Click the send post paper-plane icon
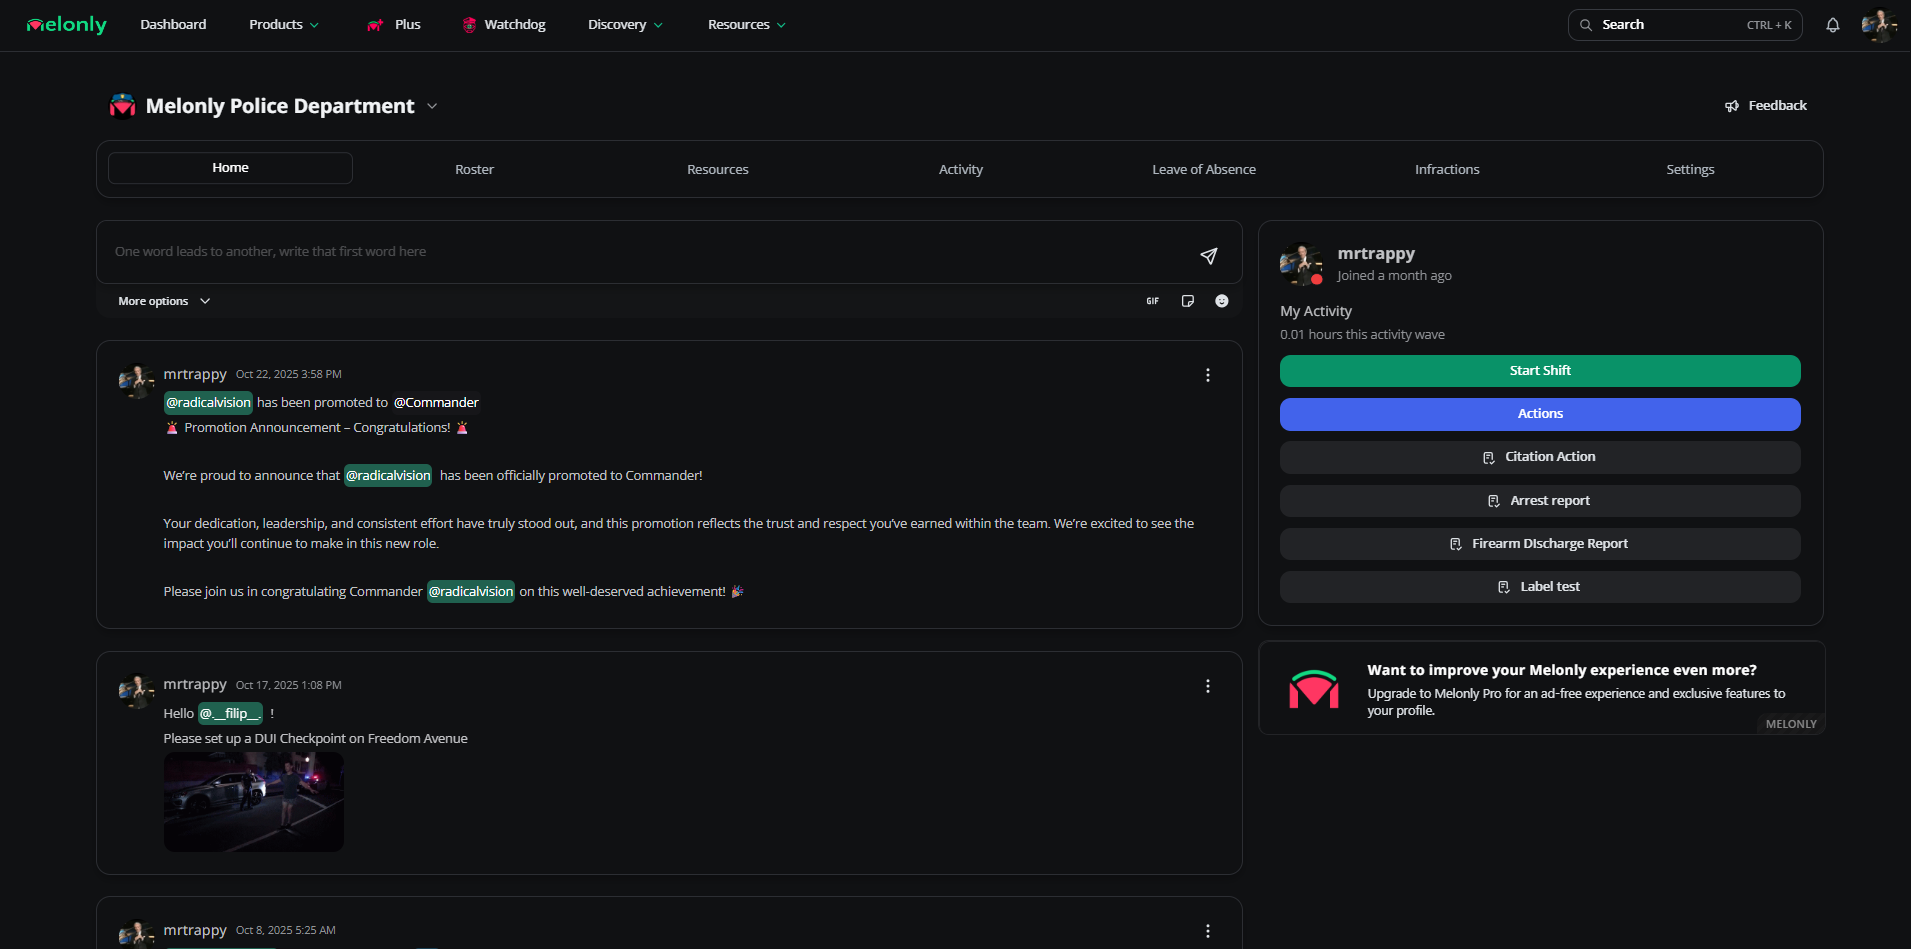This screenshot has height=949, width=1911. tap(1208, 256)
